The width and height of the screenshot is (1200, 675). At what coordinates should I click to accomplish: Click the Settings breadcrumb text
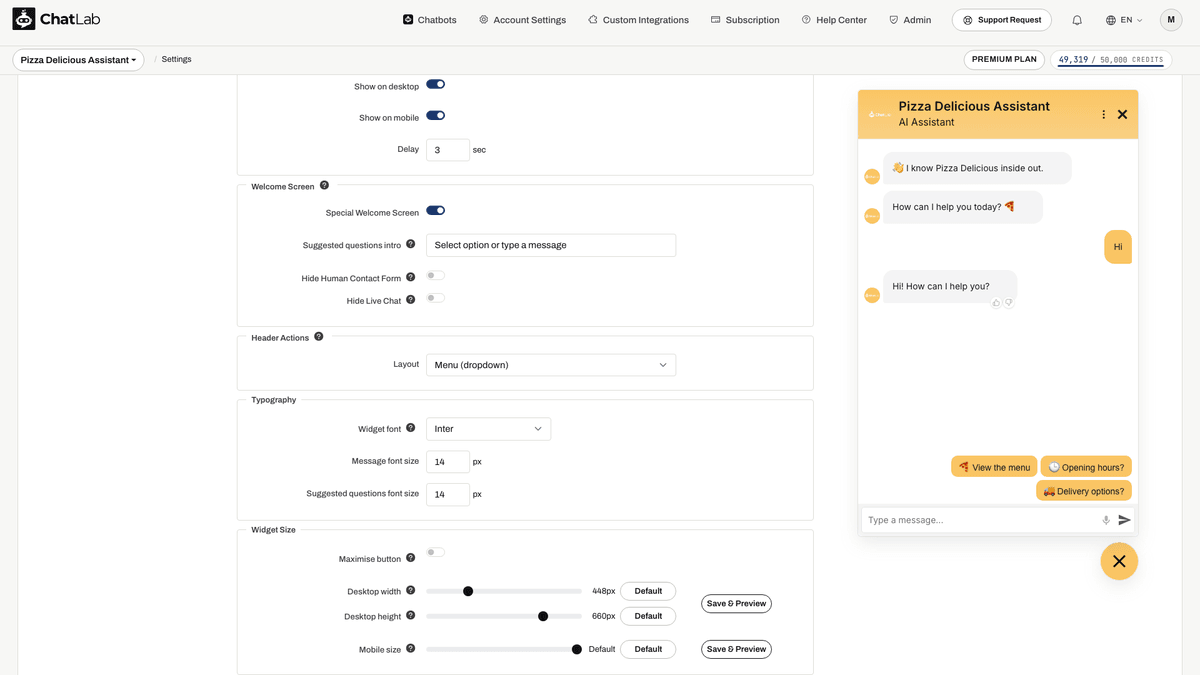176,60
